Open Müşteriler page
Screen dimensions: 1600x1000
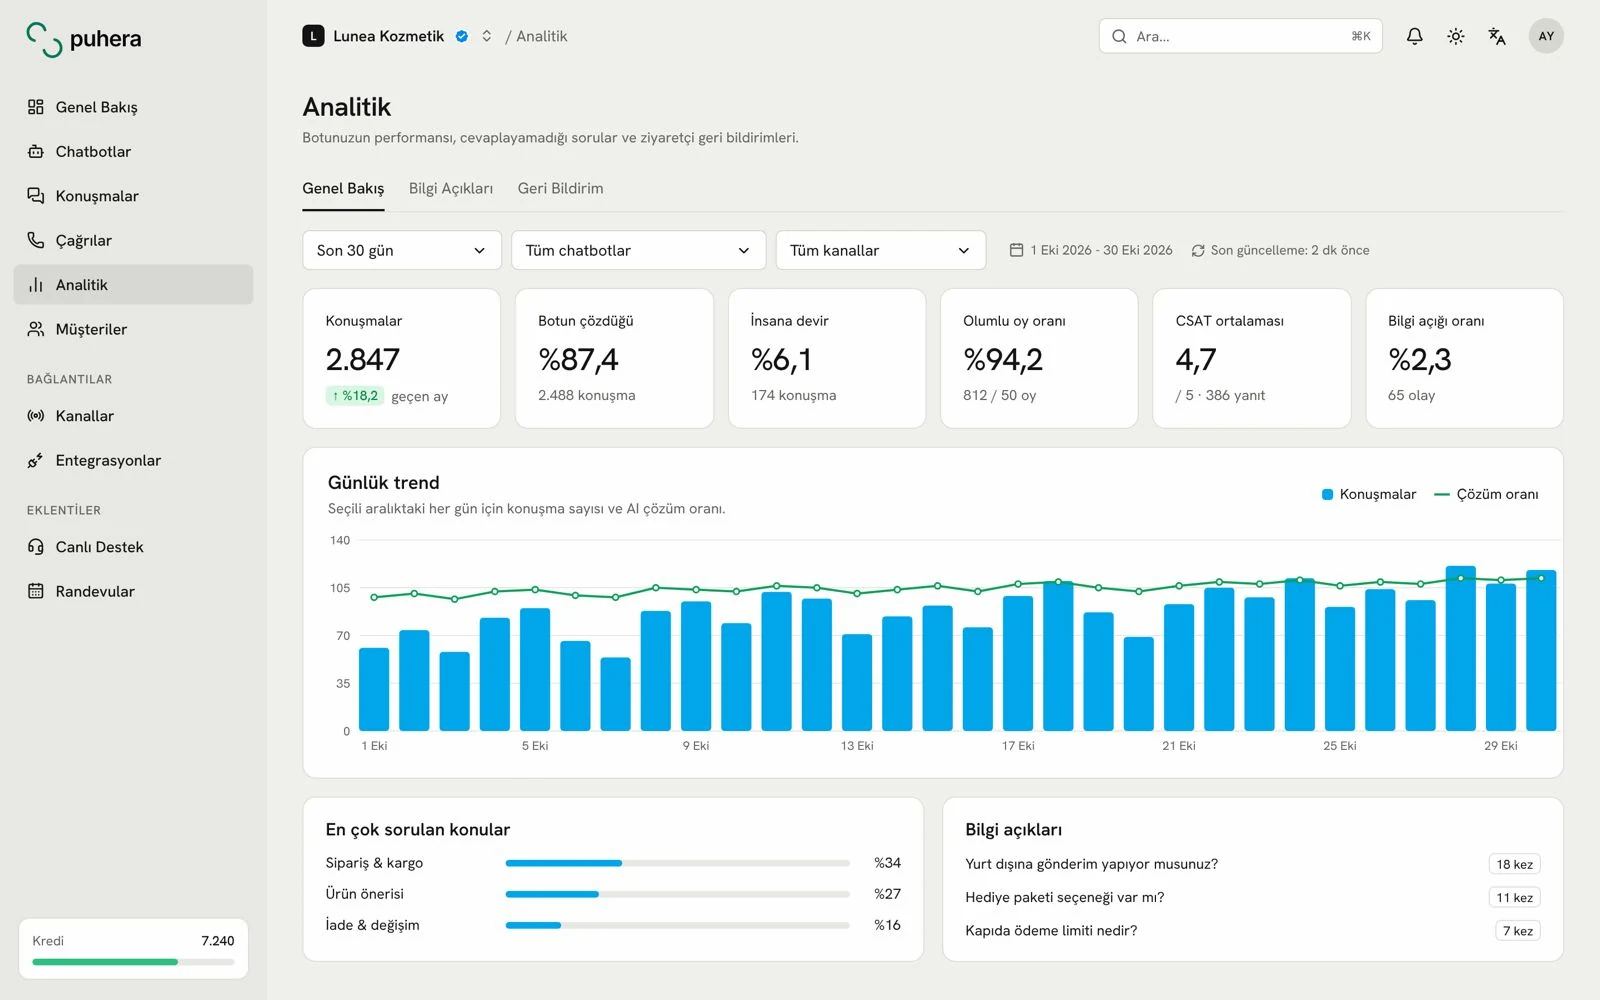133,329
